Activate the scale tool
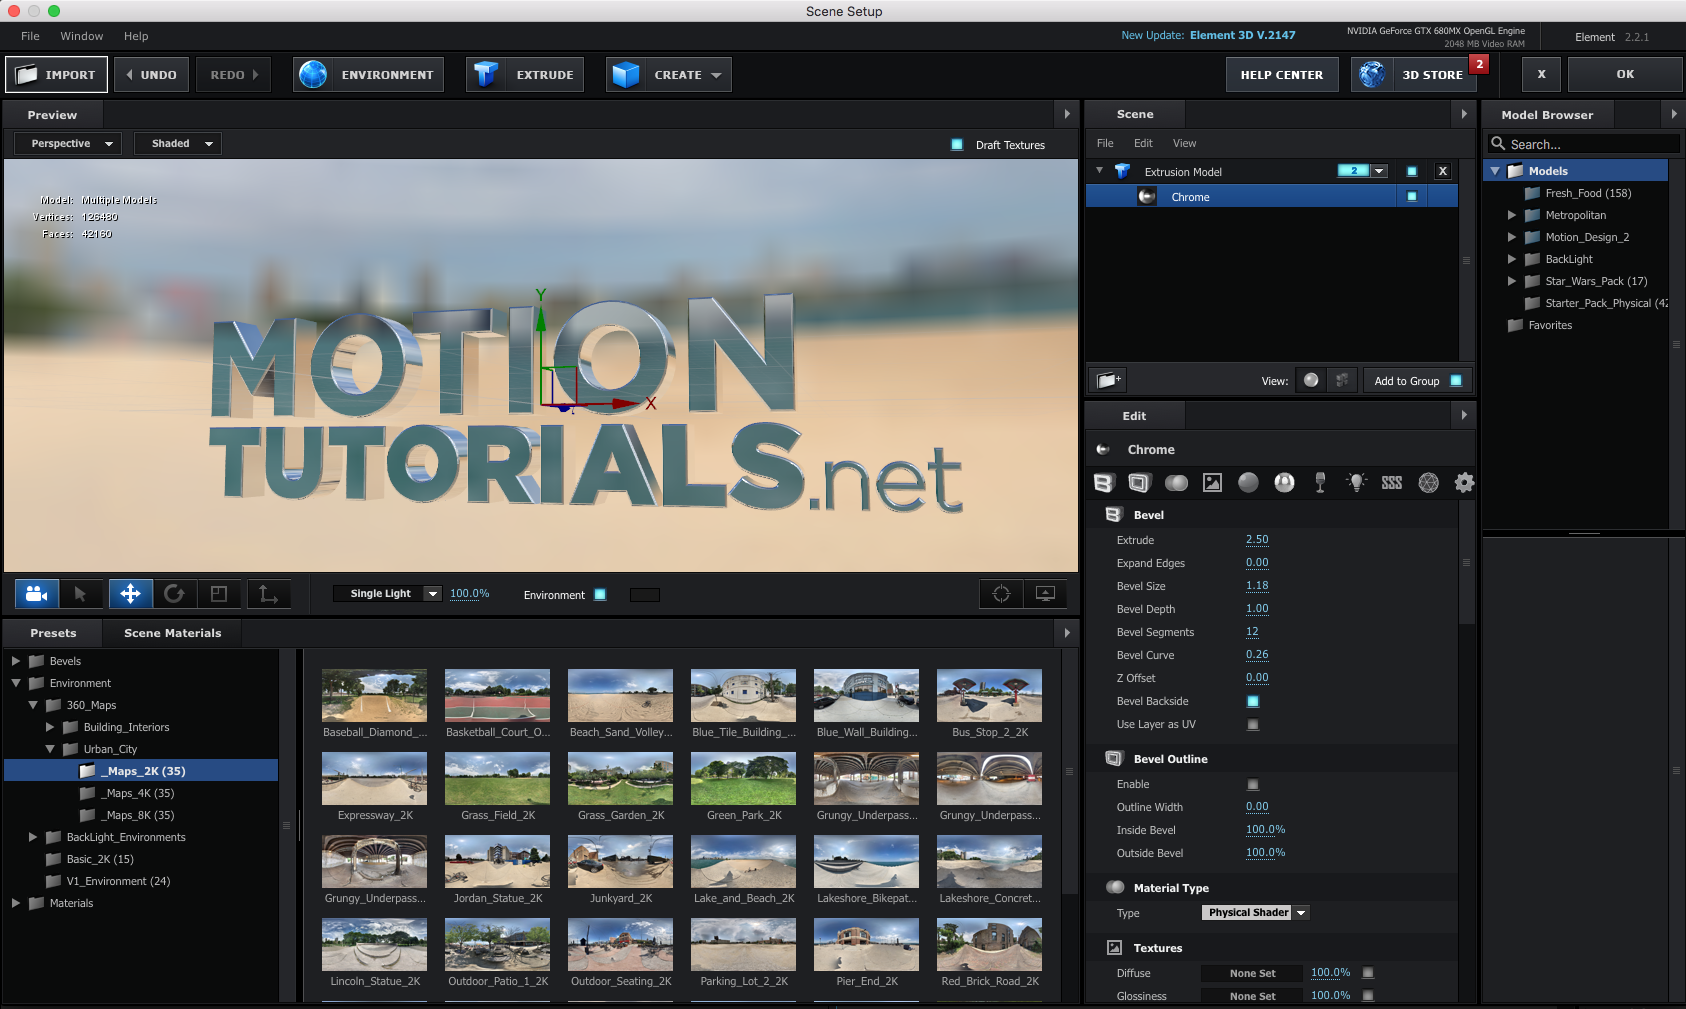This screenshot has width=1686, height=1009. [219, 594]
